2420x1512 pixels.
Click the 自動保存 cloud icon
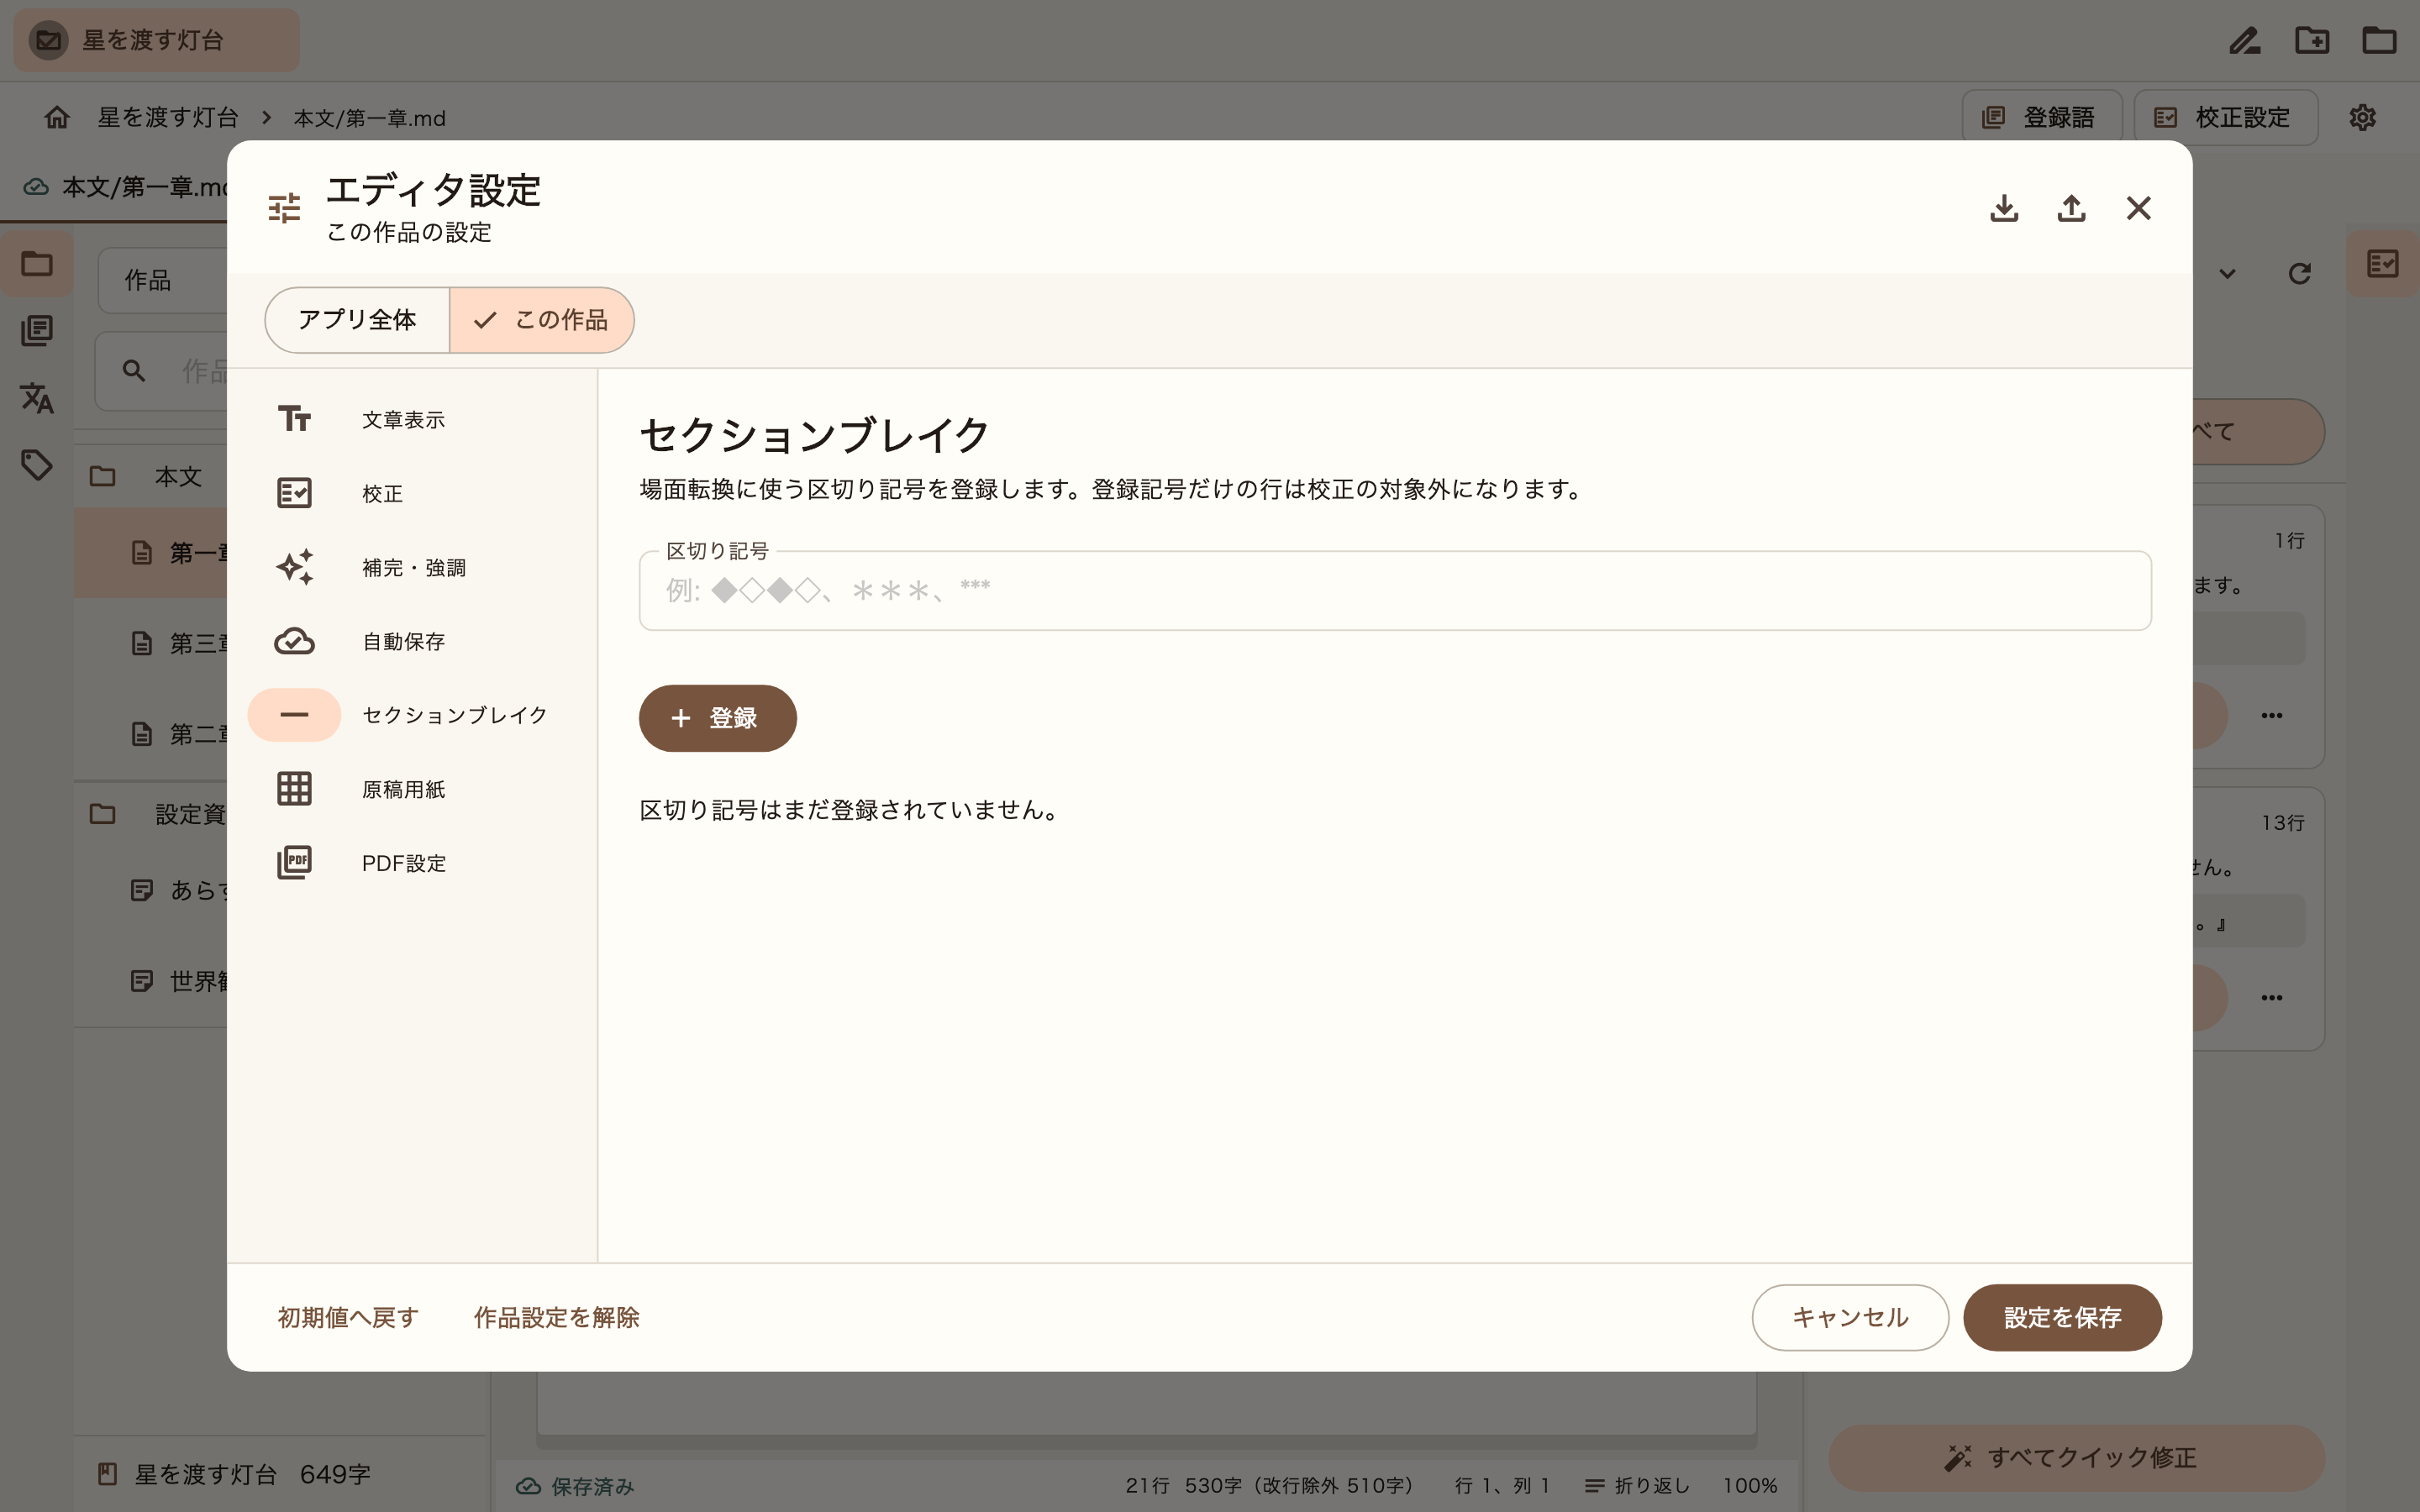(294, 641)
